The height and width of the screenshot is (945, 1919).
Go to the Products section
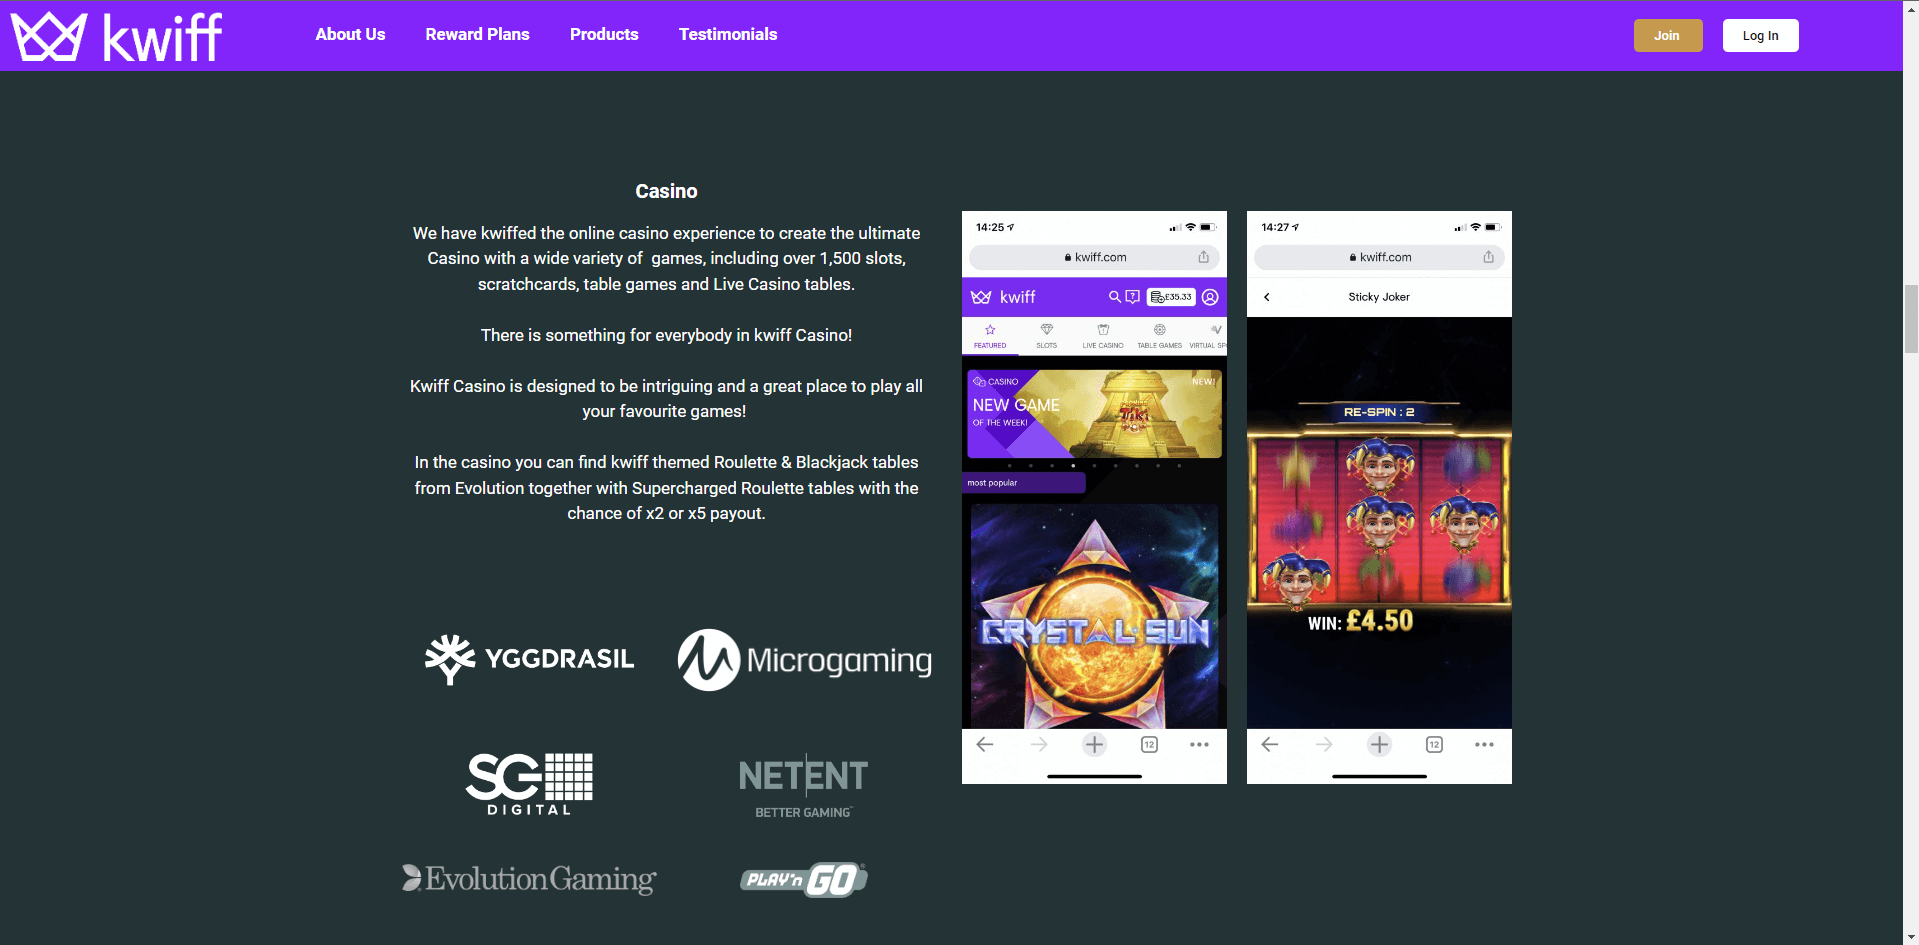point(604,34)
